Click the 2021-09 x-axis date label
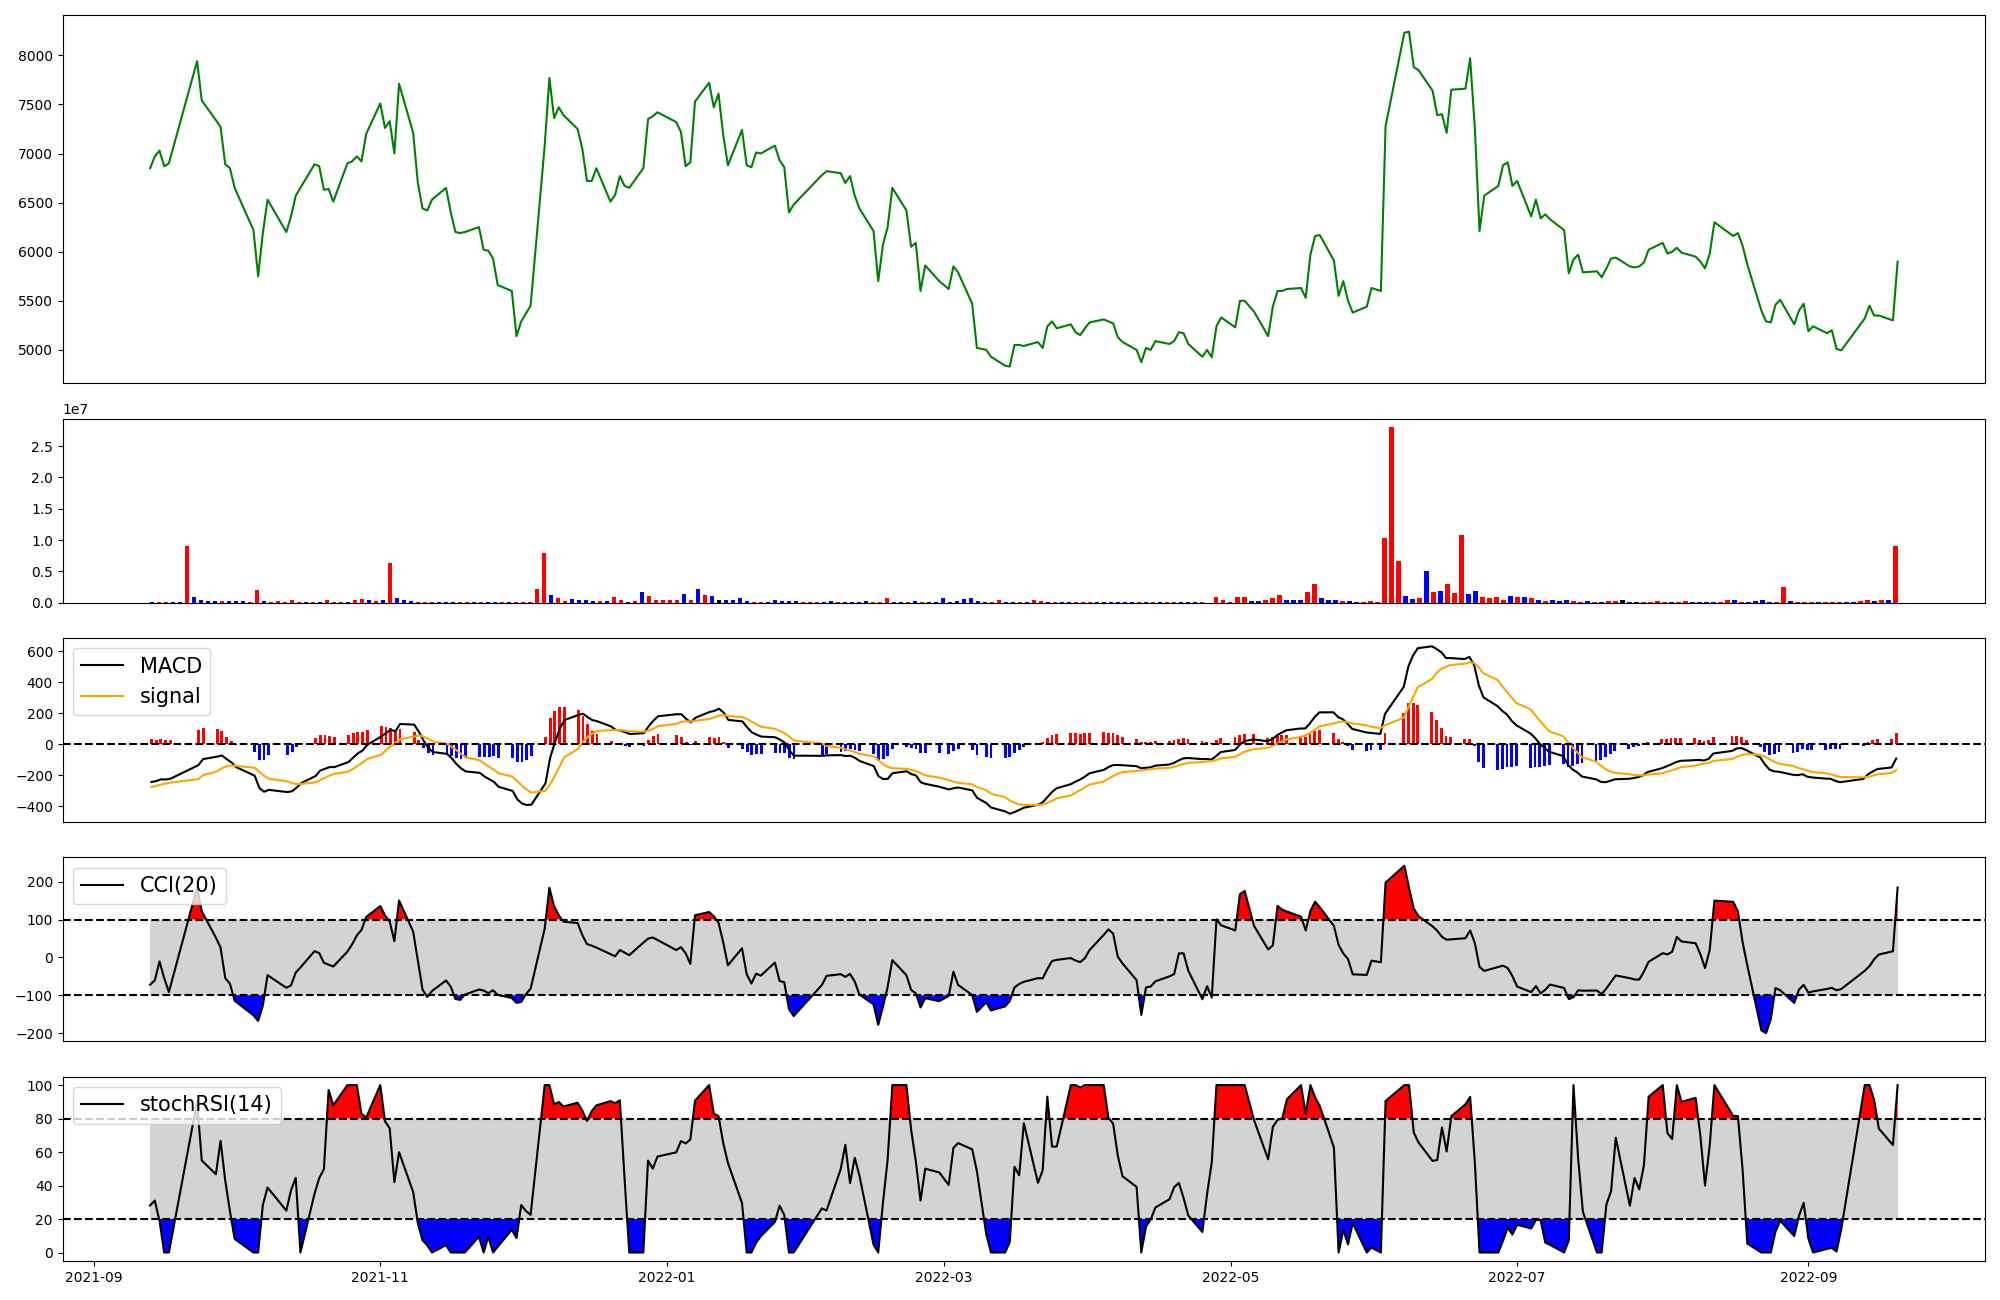Viewport: 2000px width, 1300px height. click(95, 1277)
